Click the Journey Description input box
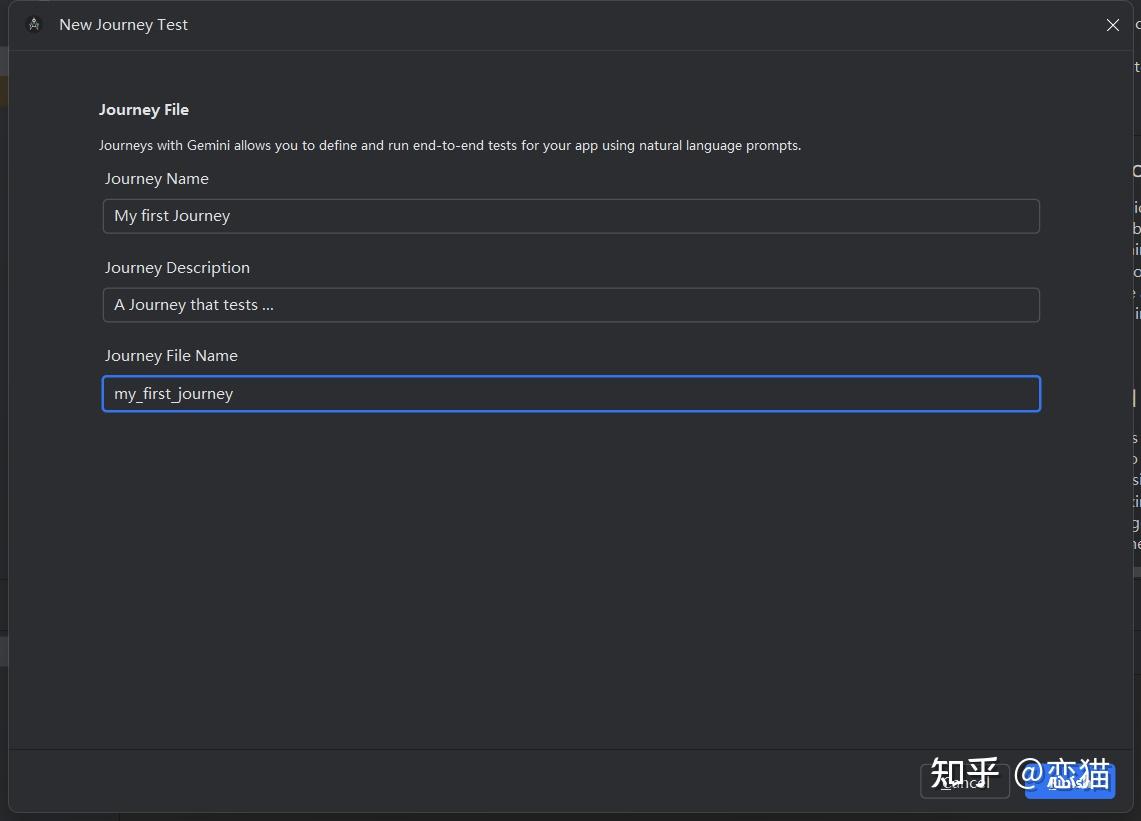The image size is (1141, 821). [570, 304]
